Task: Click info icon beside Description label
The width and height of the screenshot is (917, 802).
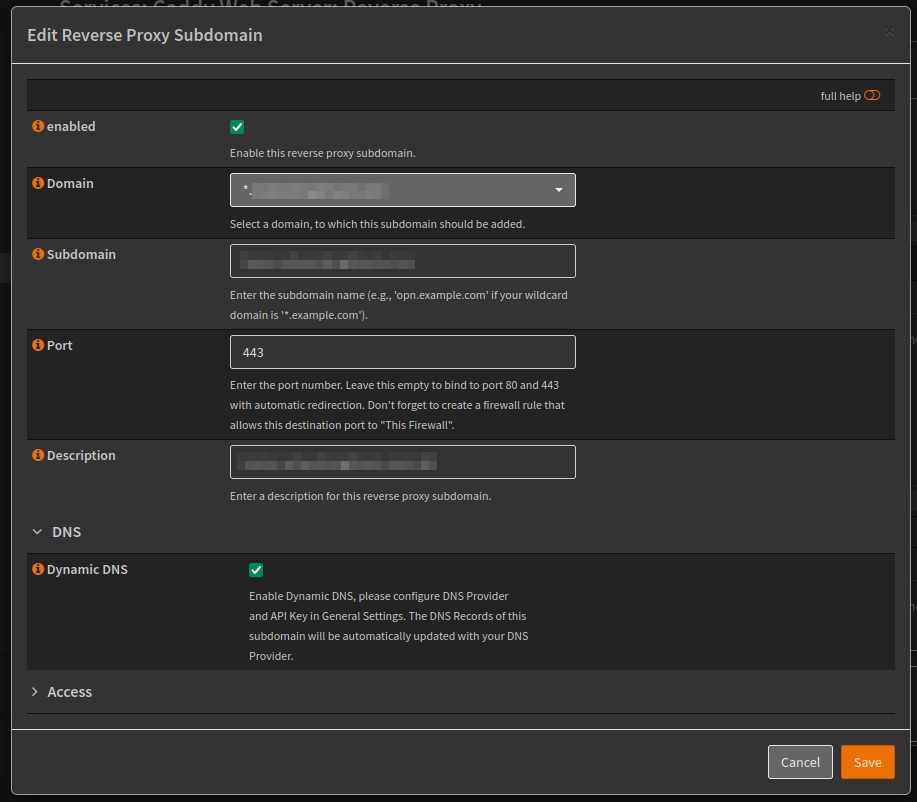Action: (x=38, y=456)
